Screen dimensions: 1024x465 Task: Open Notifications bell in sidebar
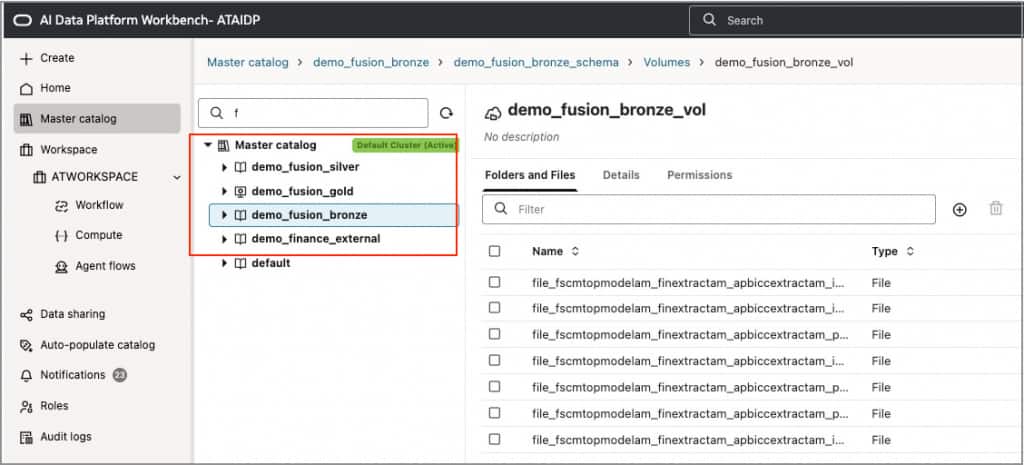pos(26,376)
